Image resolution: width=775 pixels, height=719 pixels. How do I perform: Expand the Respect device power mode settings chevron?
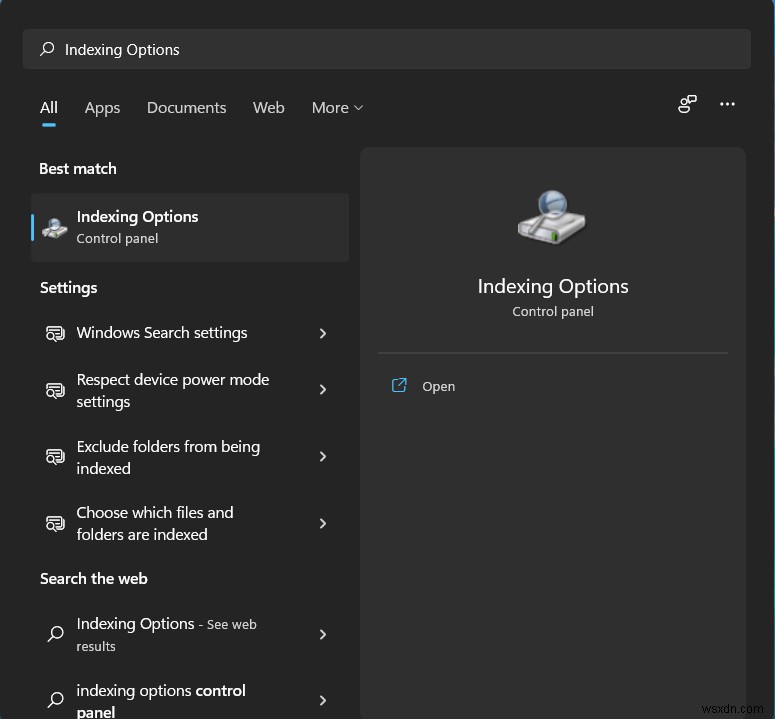[x=323, y=390]
